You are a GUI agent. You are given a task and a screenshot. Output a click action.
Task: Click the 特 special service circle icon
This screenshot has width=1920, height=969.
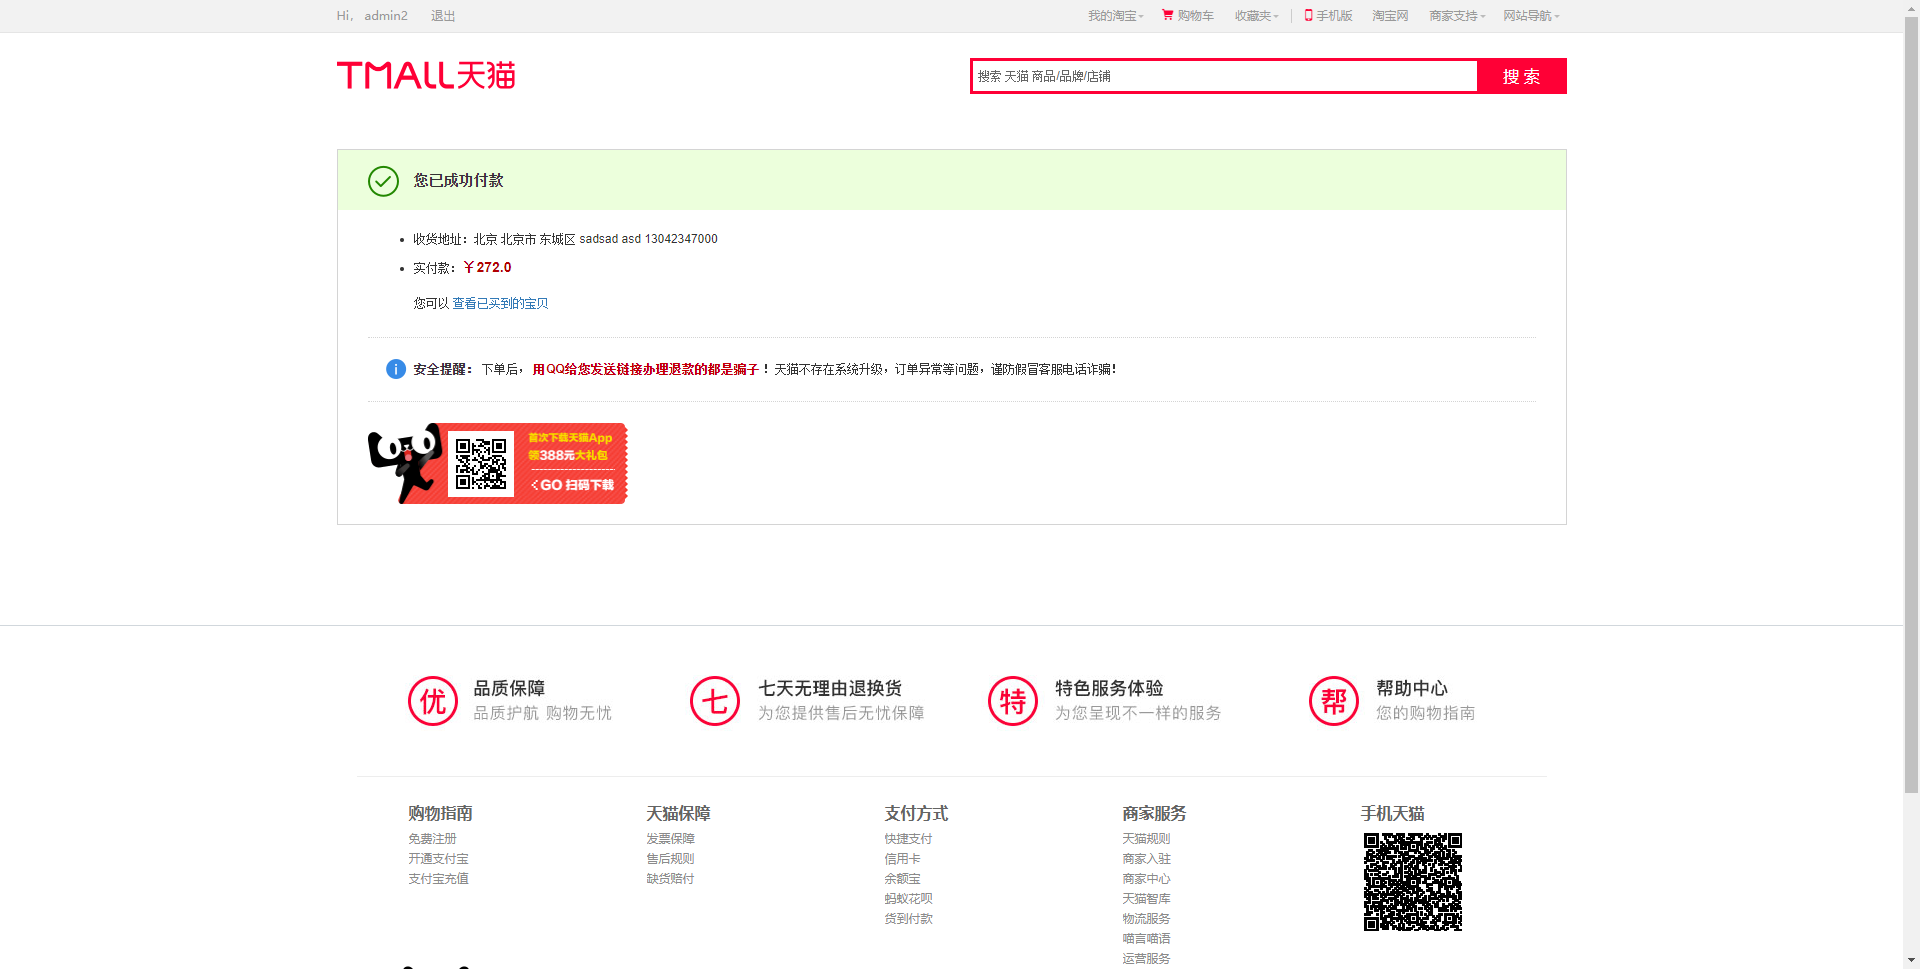1013,701
